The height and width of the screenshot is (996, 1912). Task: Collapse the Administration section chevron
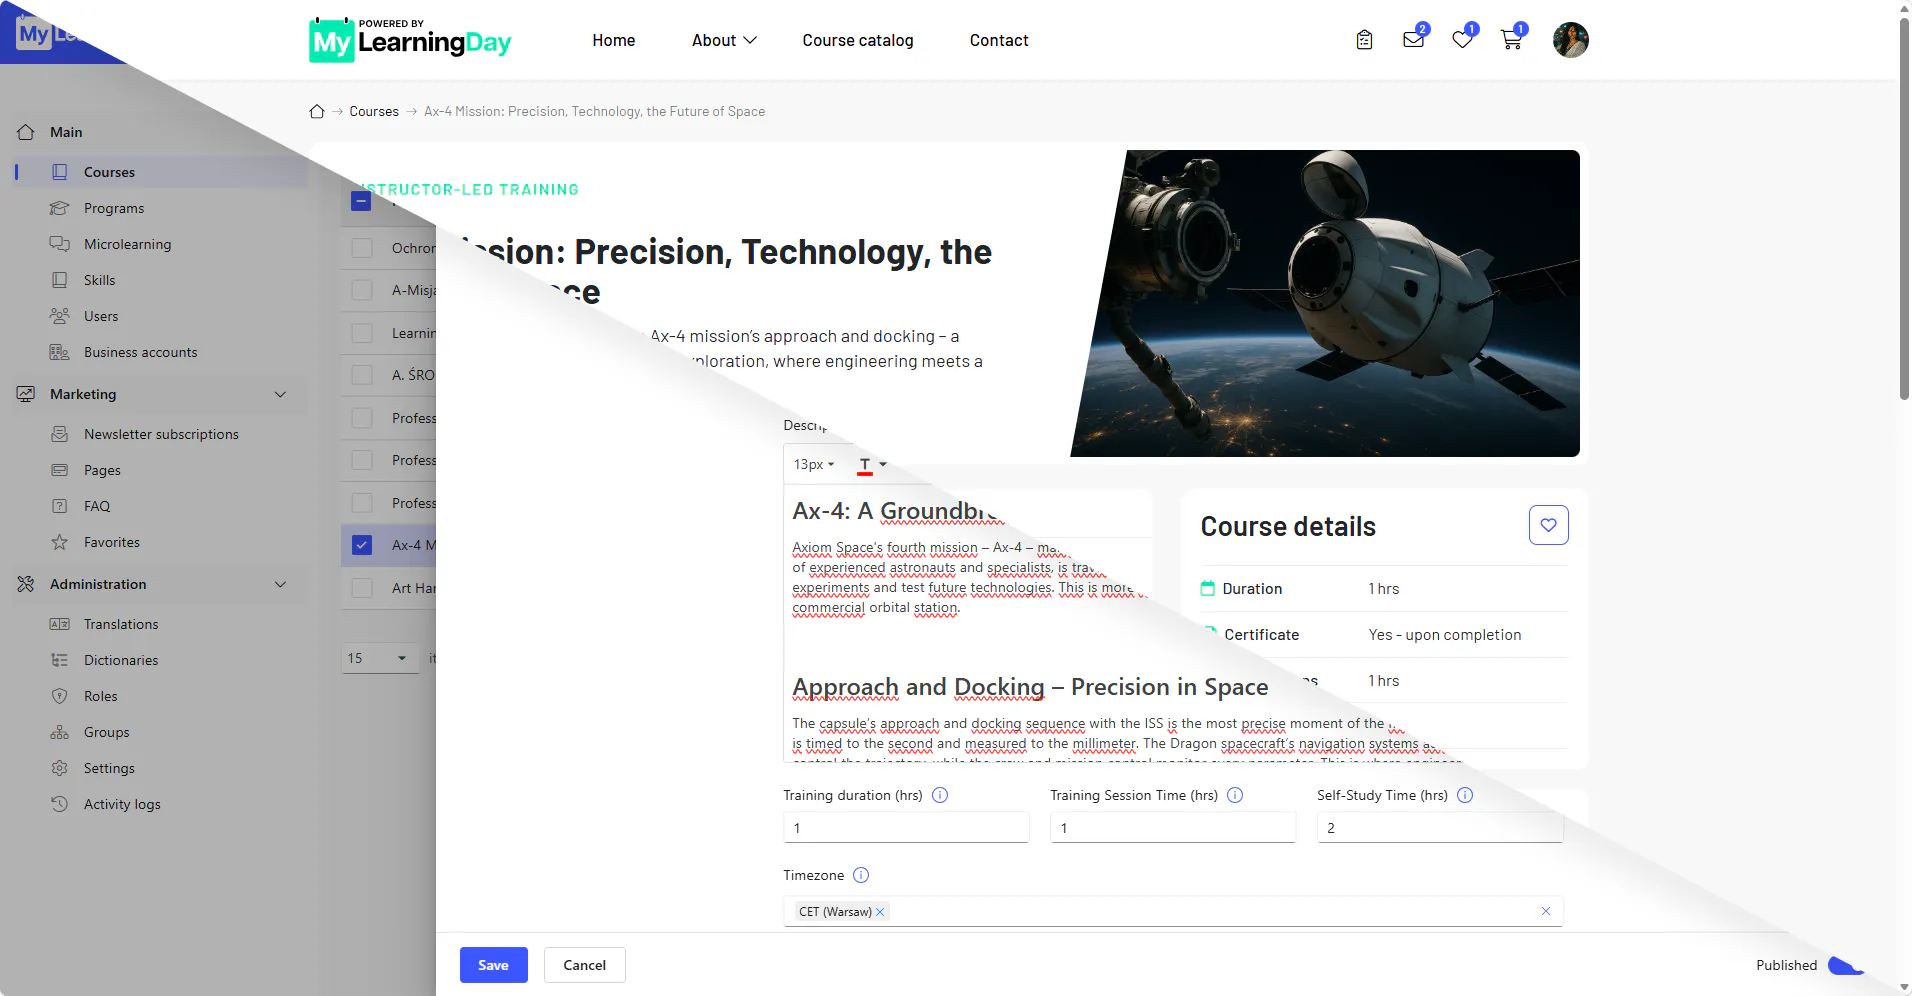coord(280,584)
